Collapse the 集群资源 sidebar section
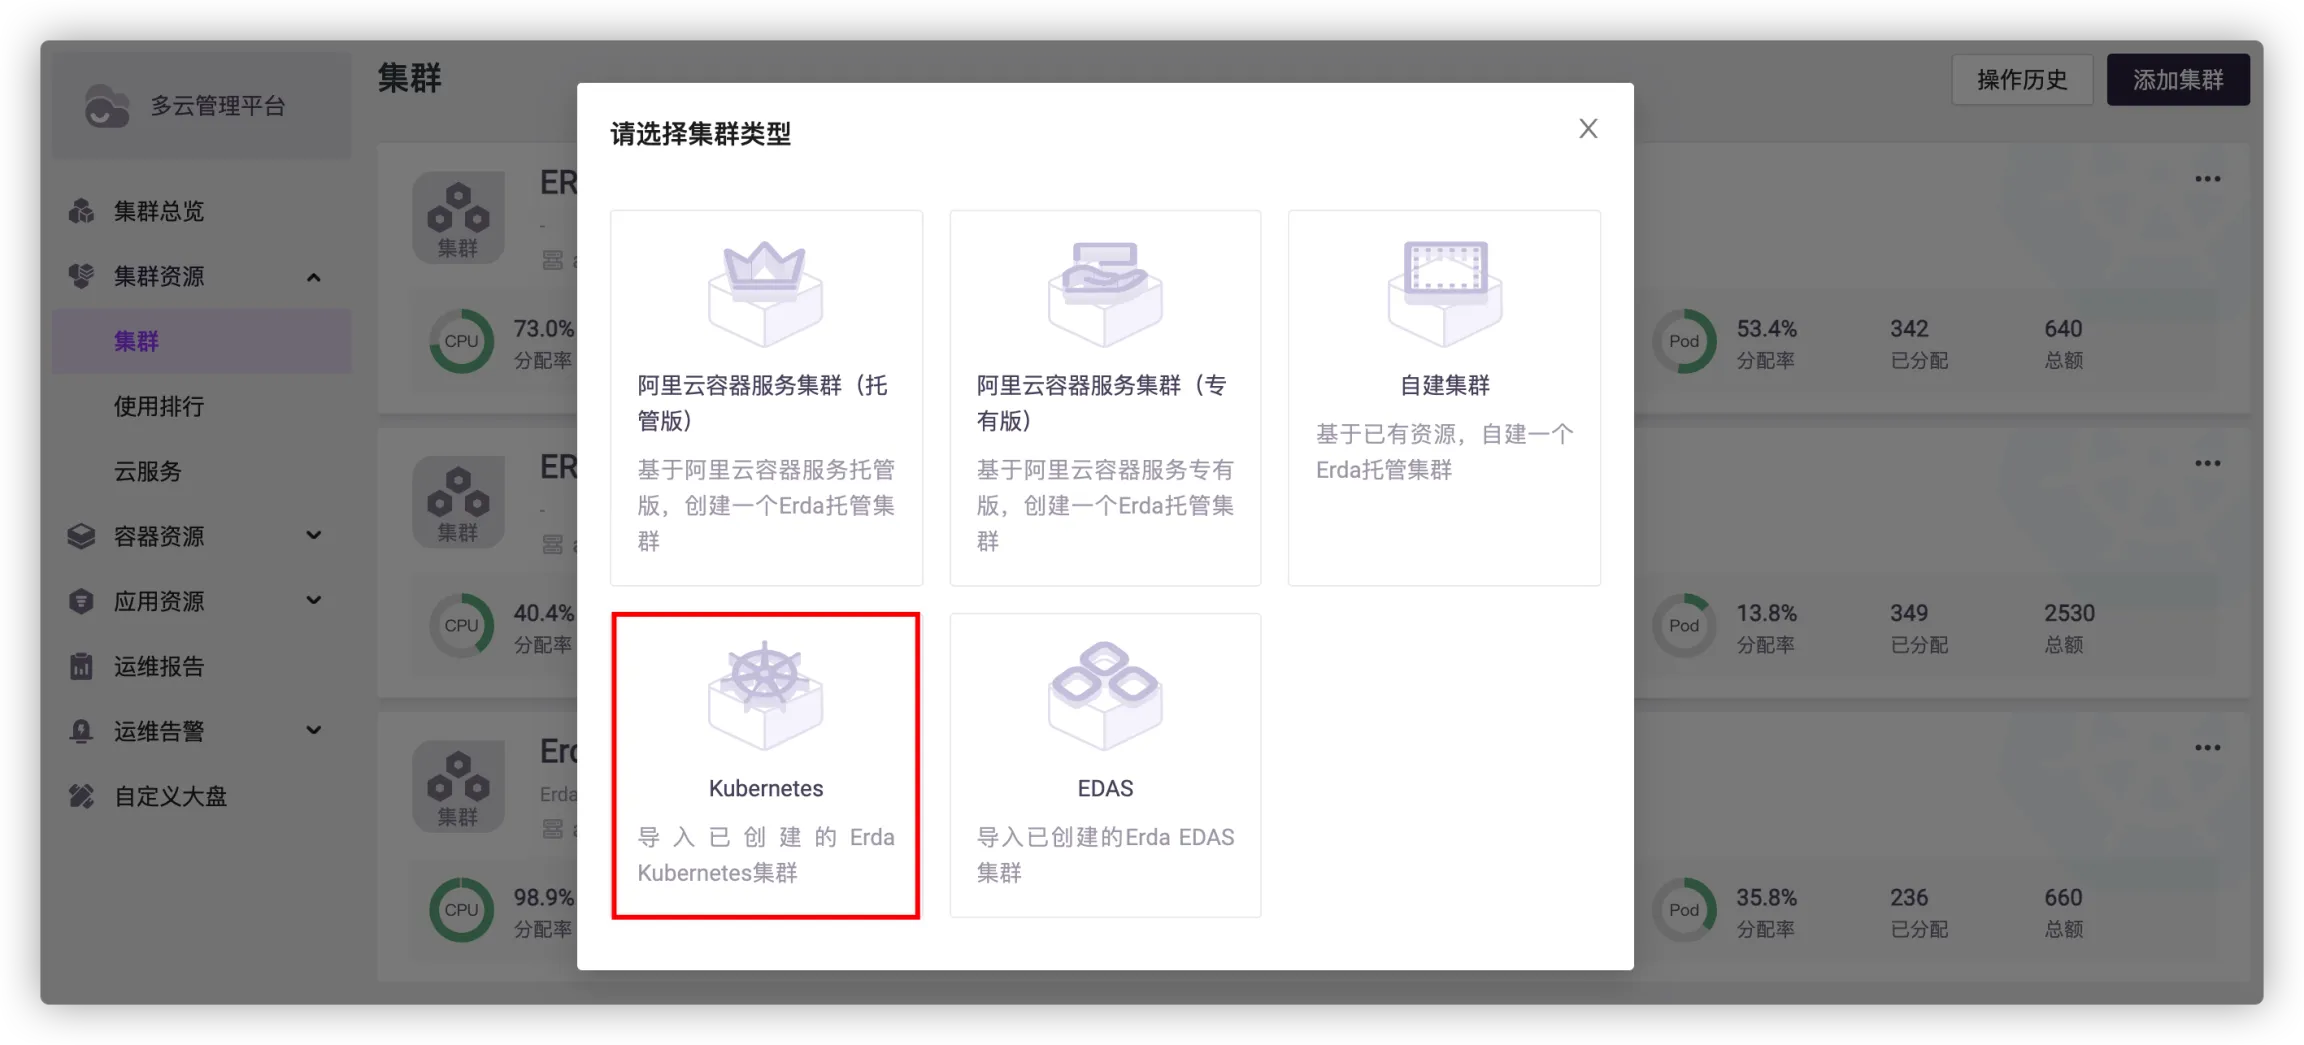This screenshot has width=2304, height=1045. (x=313, y=277)
